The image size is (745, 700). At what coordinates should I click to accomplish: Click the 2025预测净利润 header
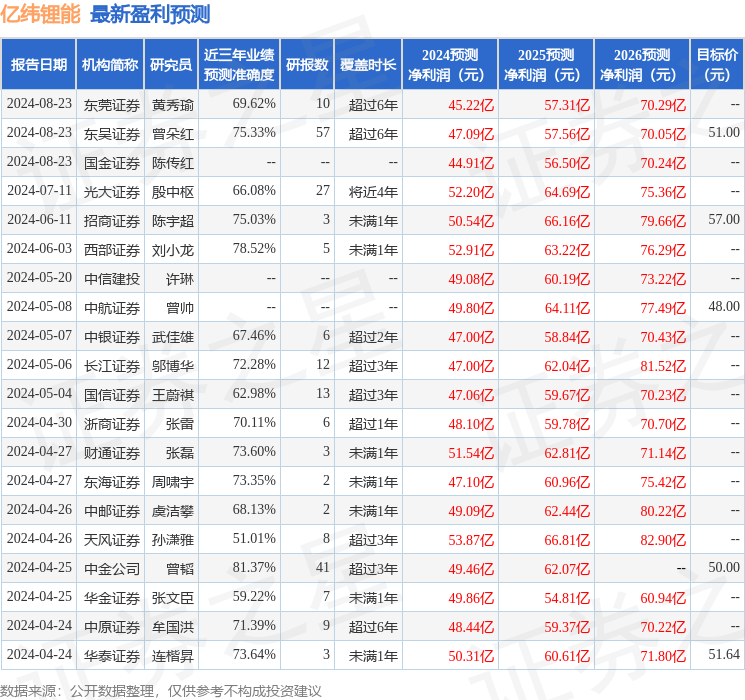tap(546, 65)
